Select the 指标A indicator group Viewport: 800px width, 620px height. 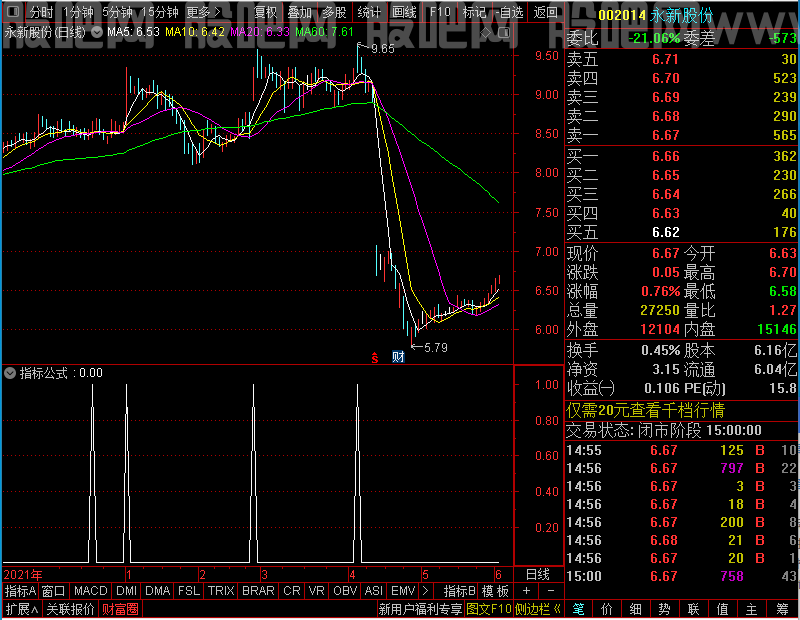tap(20, 591)
